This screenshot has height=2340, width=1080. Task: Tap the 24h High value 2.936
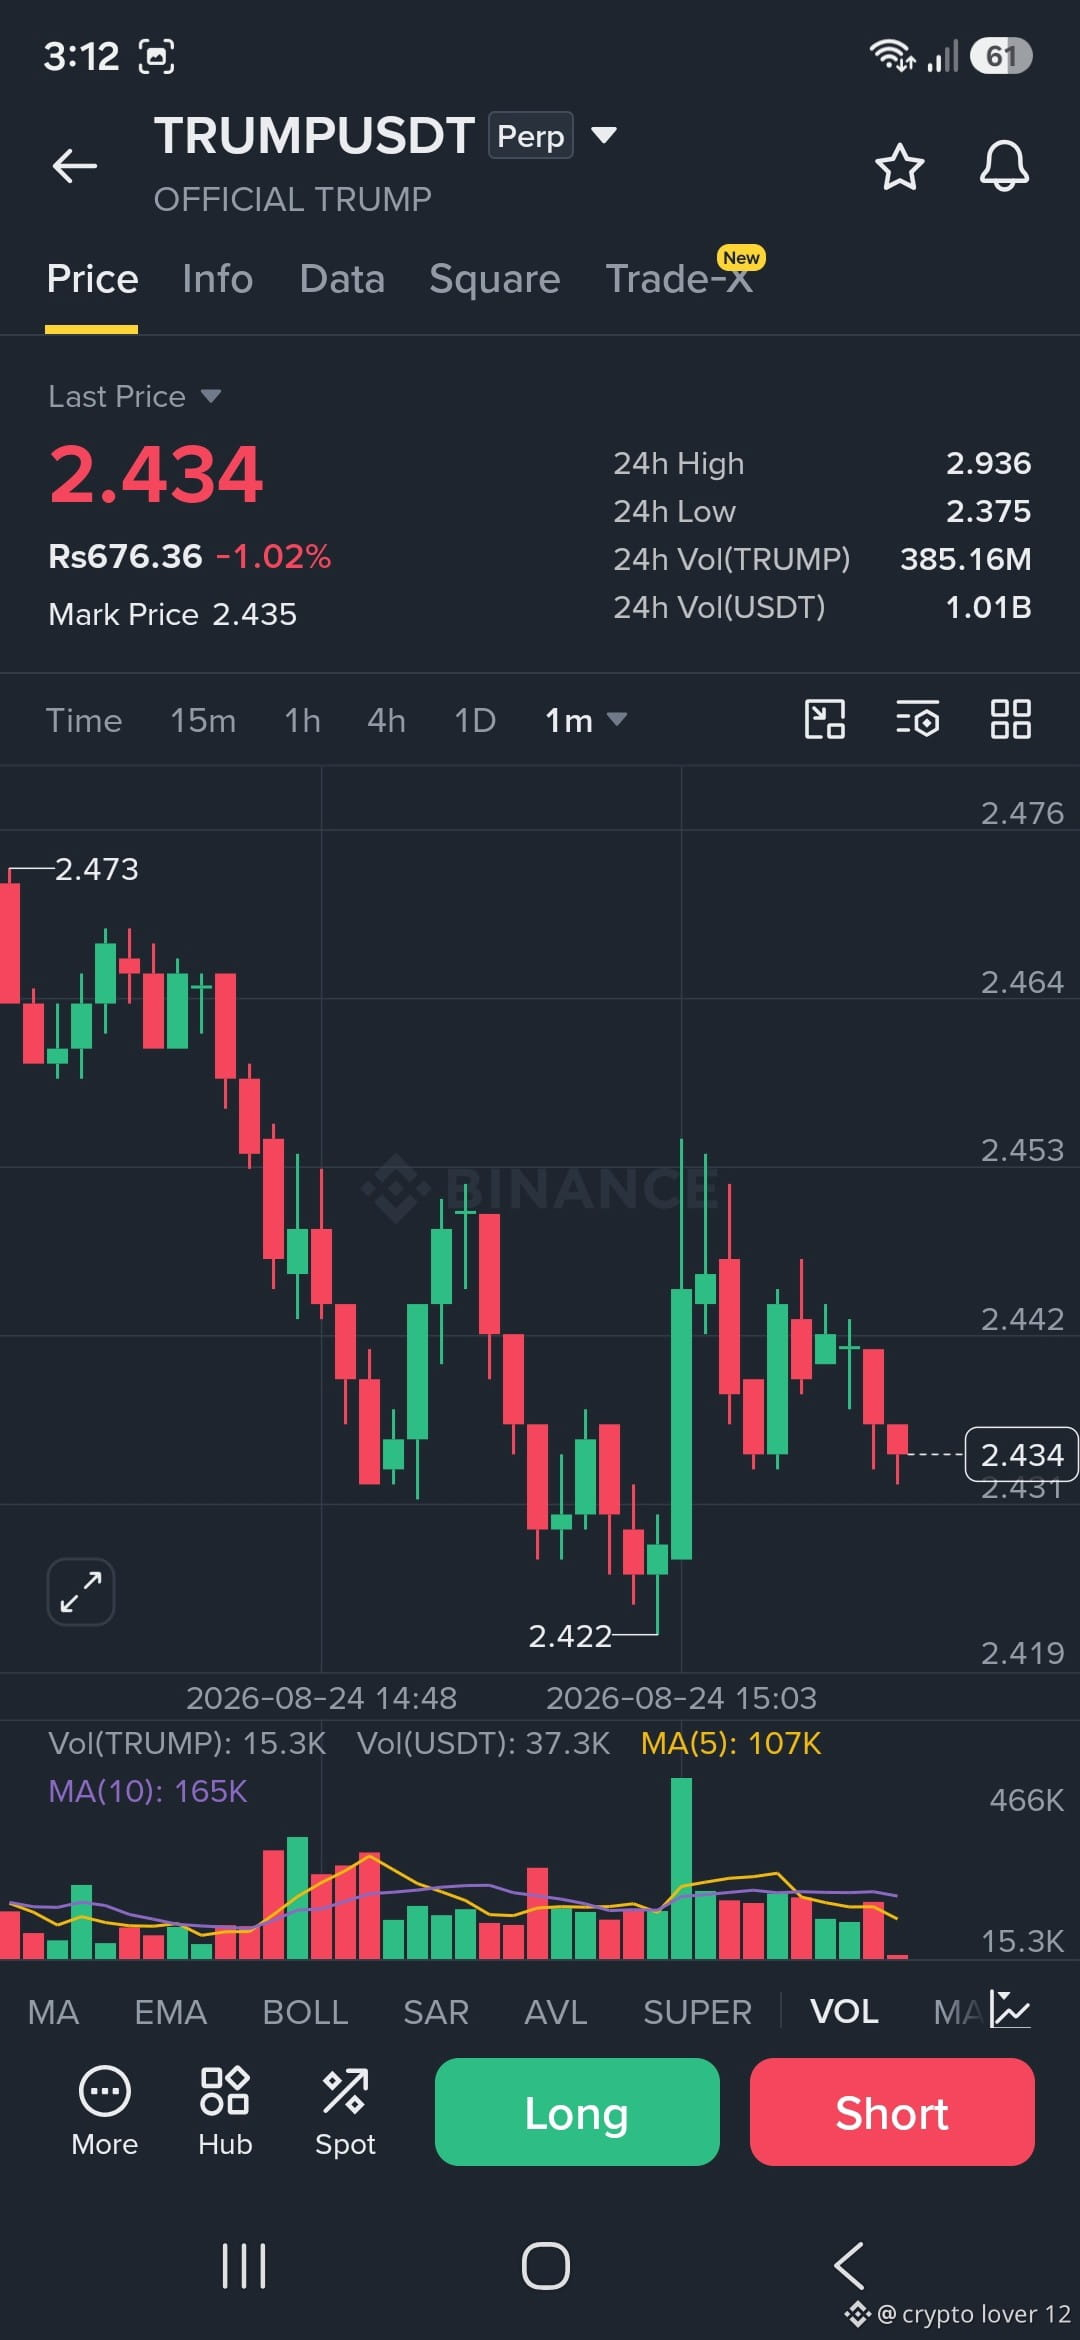tap(988, 463)
